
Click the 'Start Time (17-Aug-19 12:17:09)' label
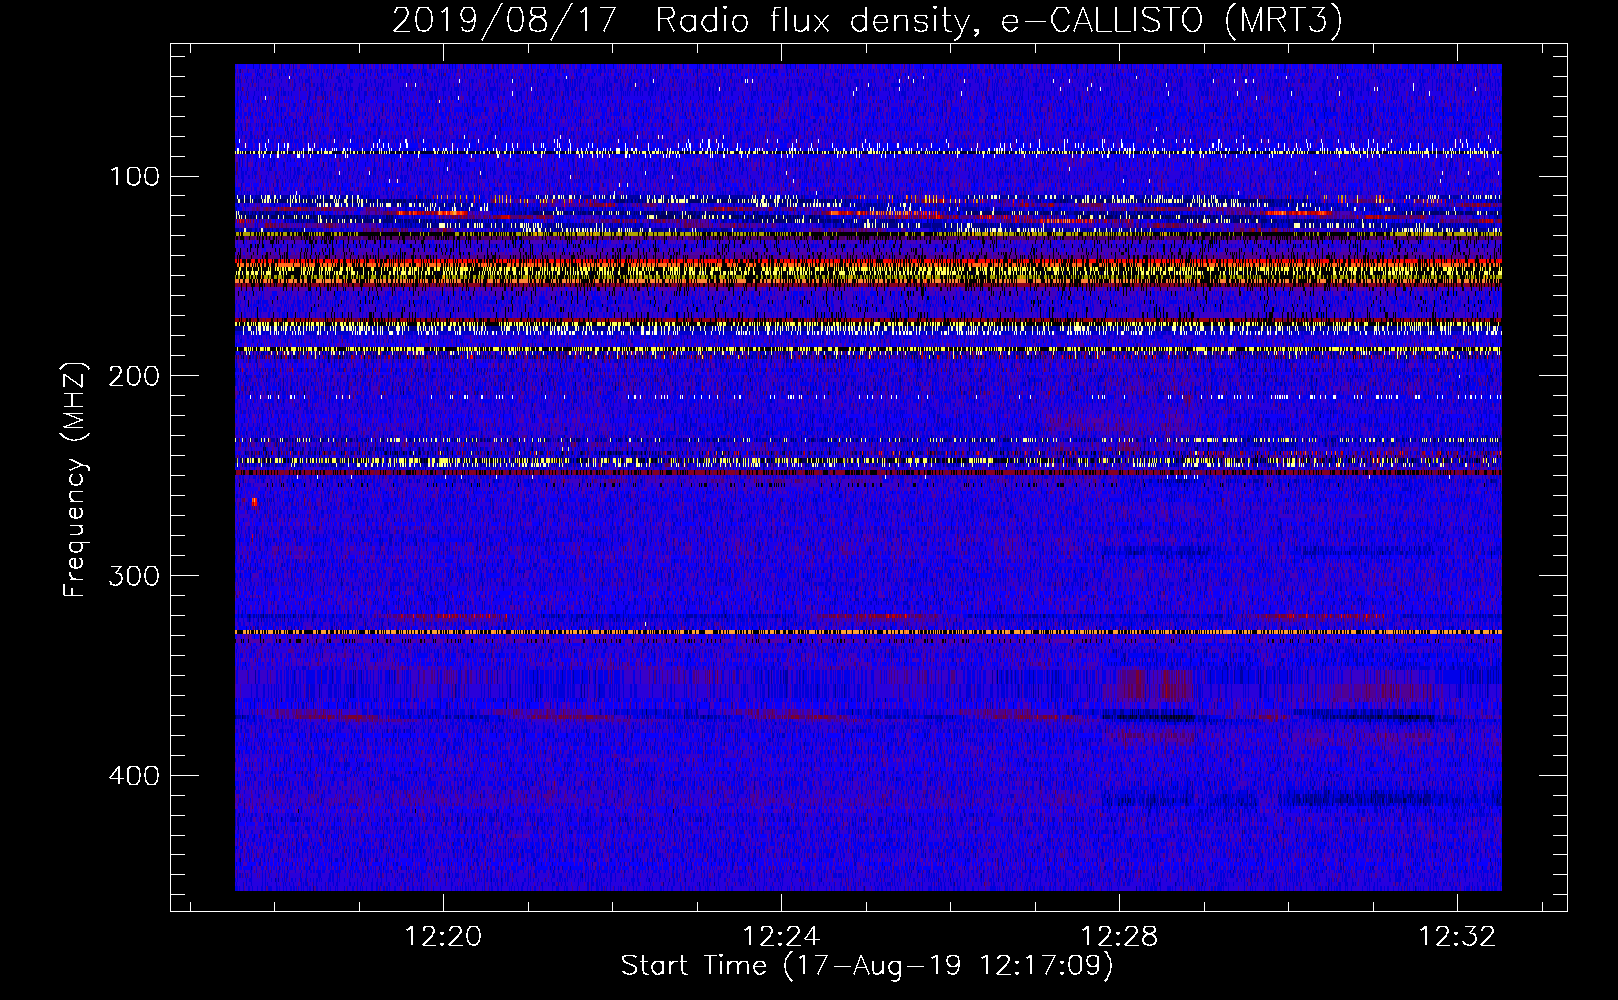867,966
